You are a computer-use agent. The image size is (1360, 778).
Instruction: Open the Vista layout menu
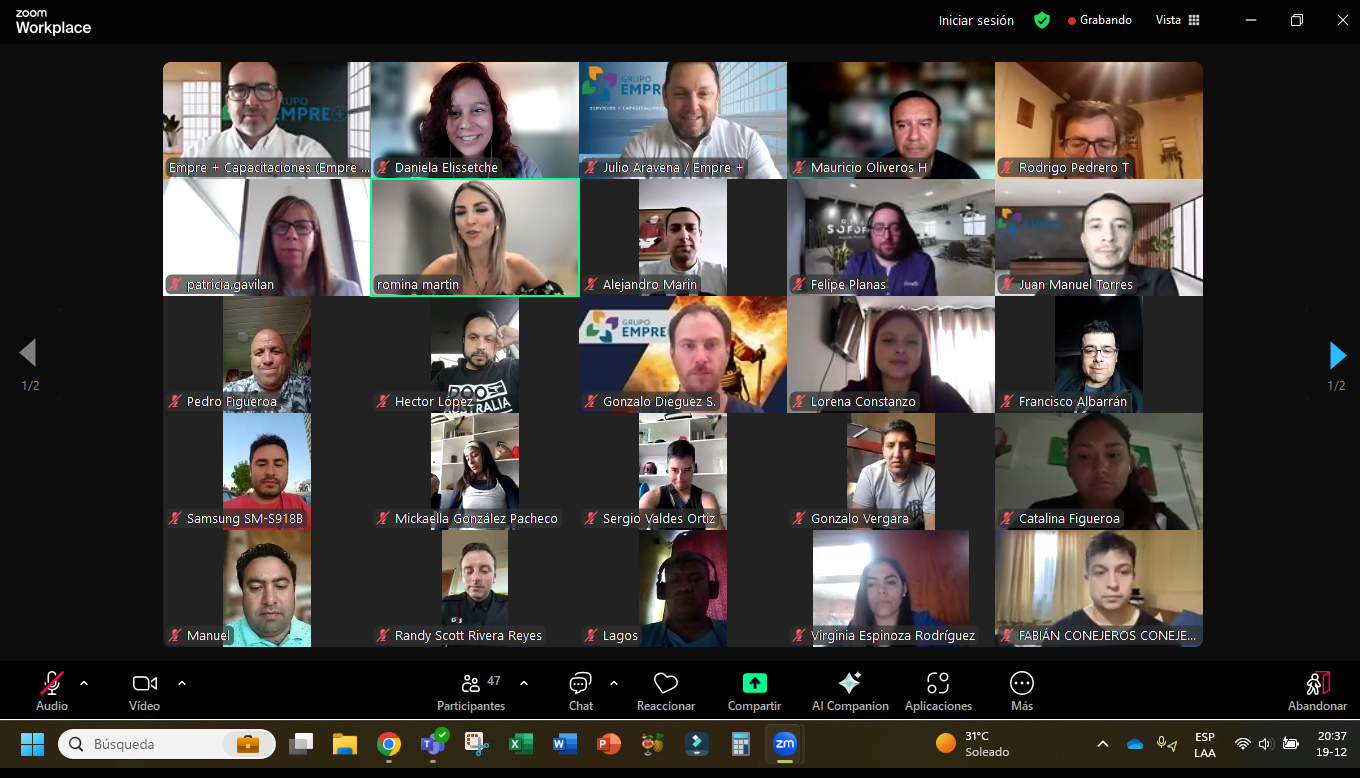(1177, 20)
